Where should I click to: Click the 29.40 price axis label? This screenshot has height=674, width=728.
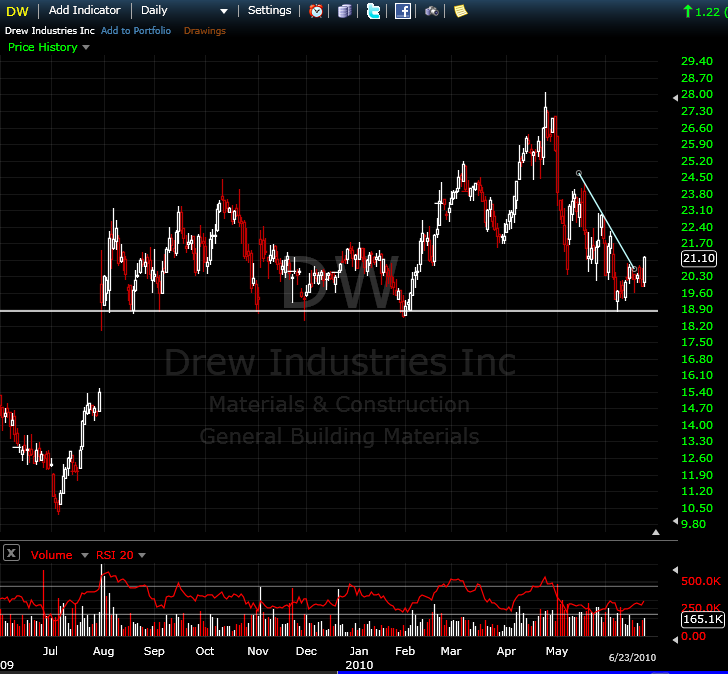point(696,61)
